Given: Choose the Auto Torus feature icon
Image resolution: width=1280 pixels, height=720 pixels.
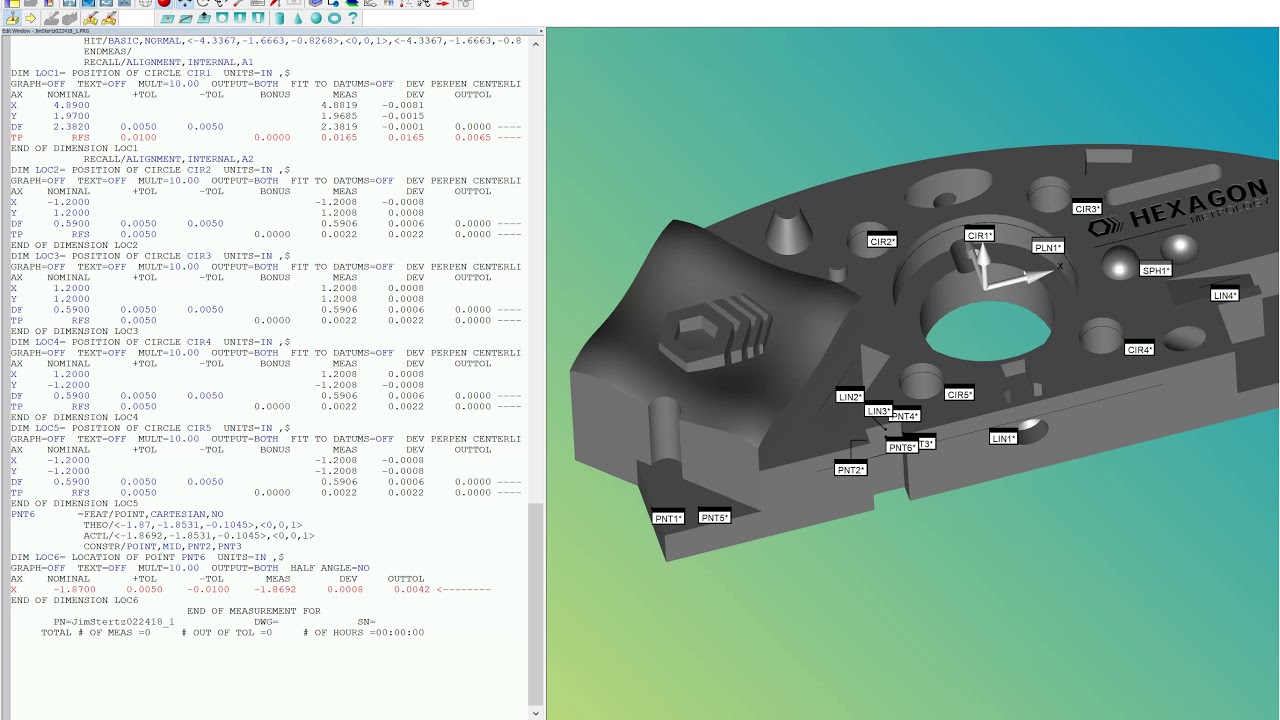Looking at the screenshot, I should [334, 18].
